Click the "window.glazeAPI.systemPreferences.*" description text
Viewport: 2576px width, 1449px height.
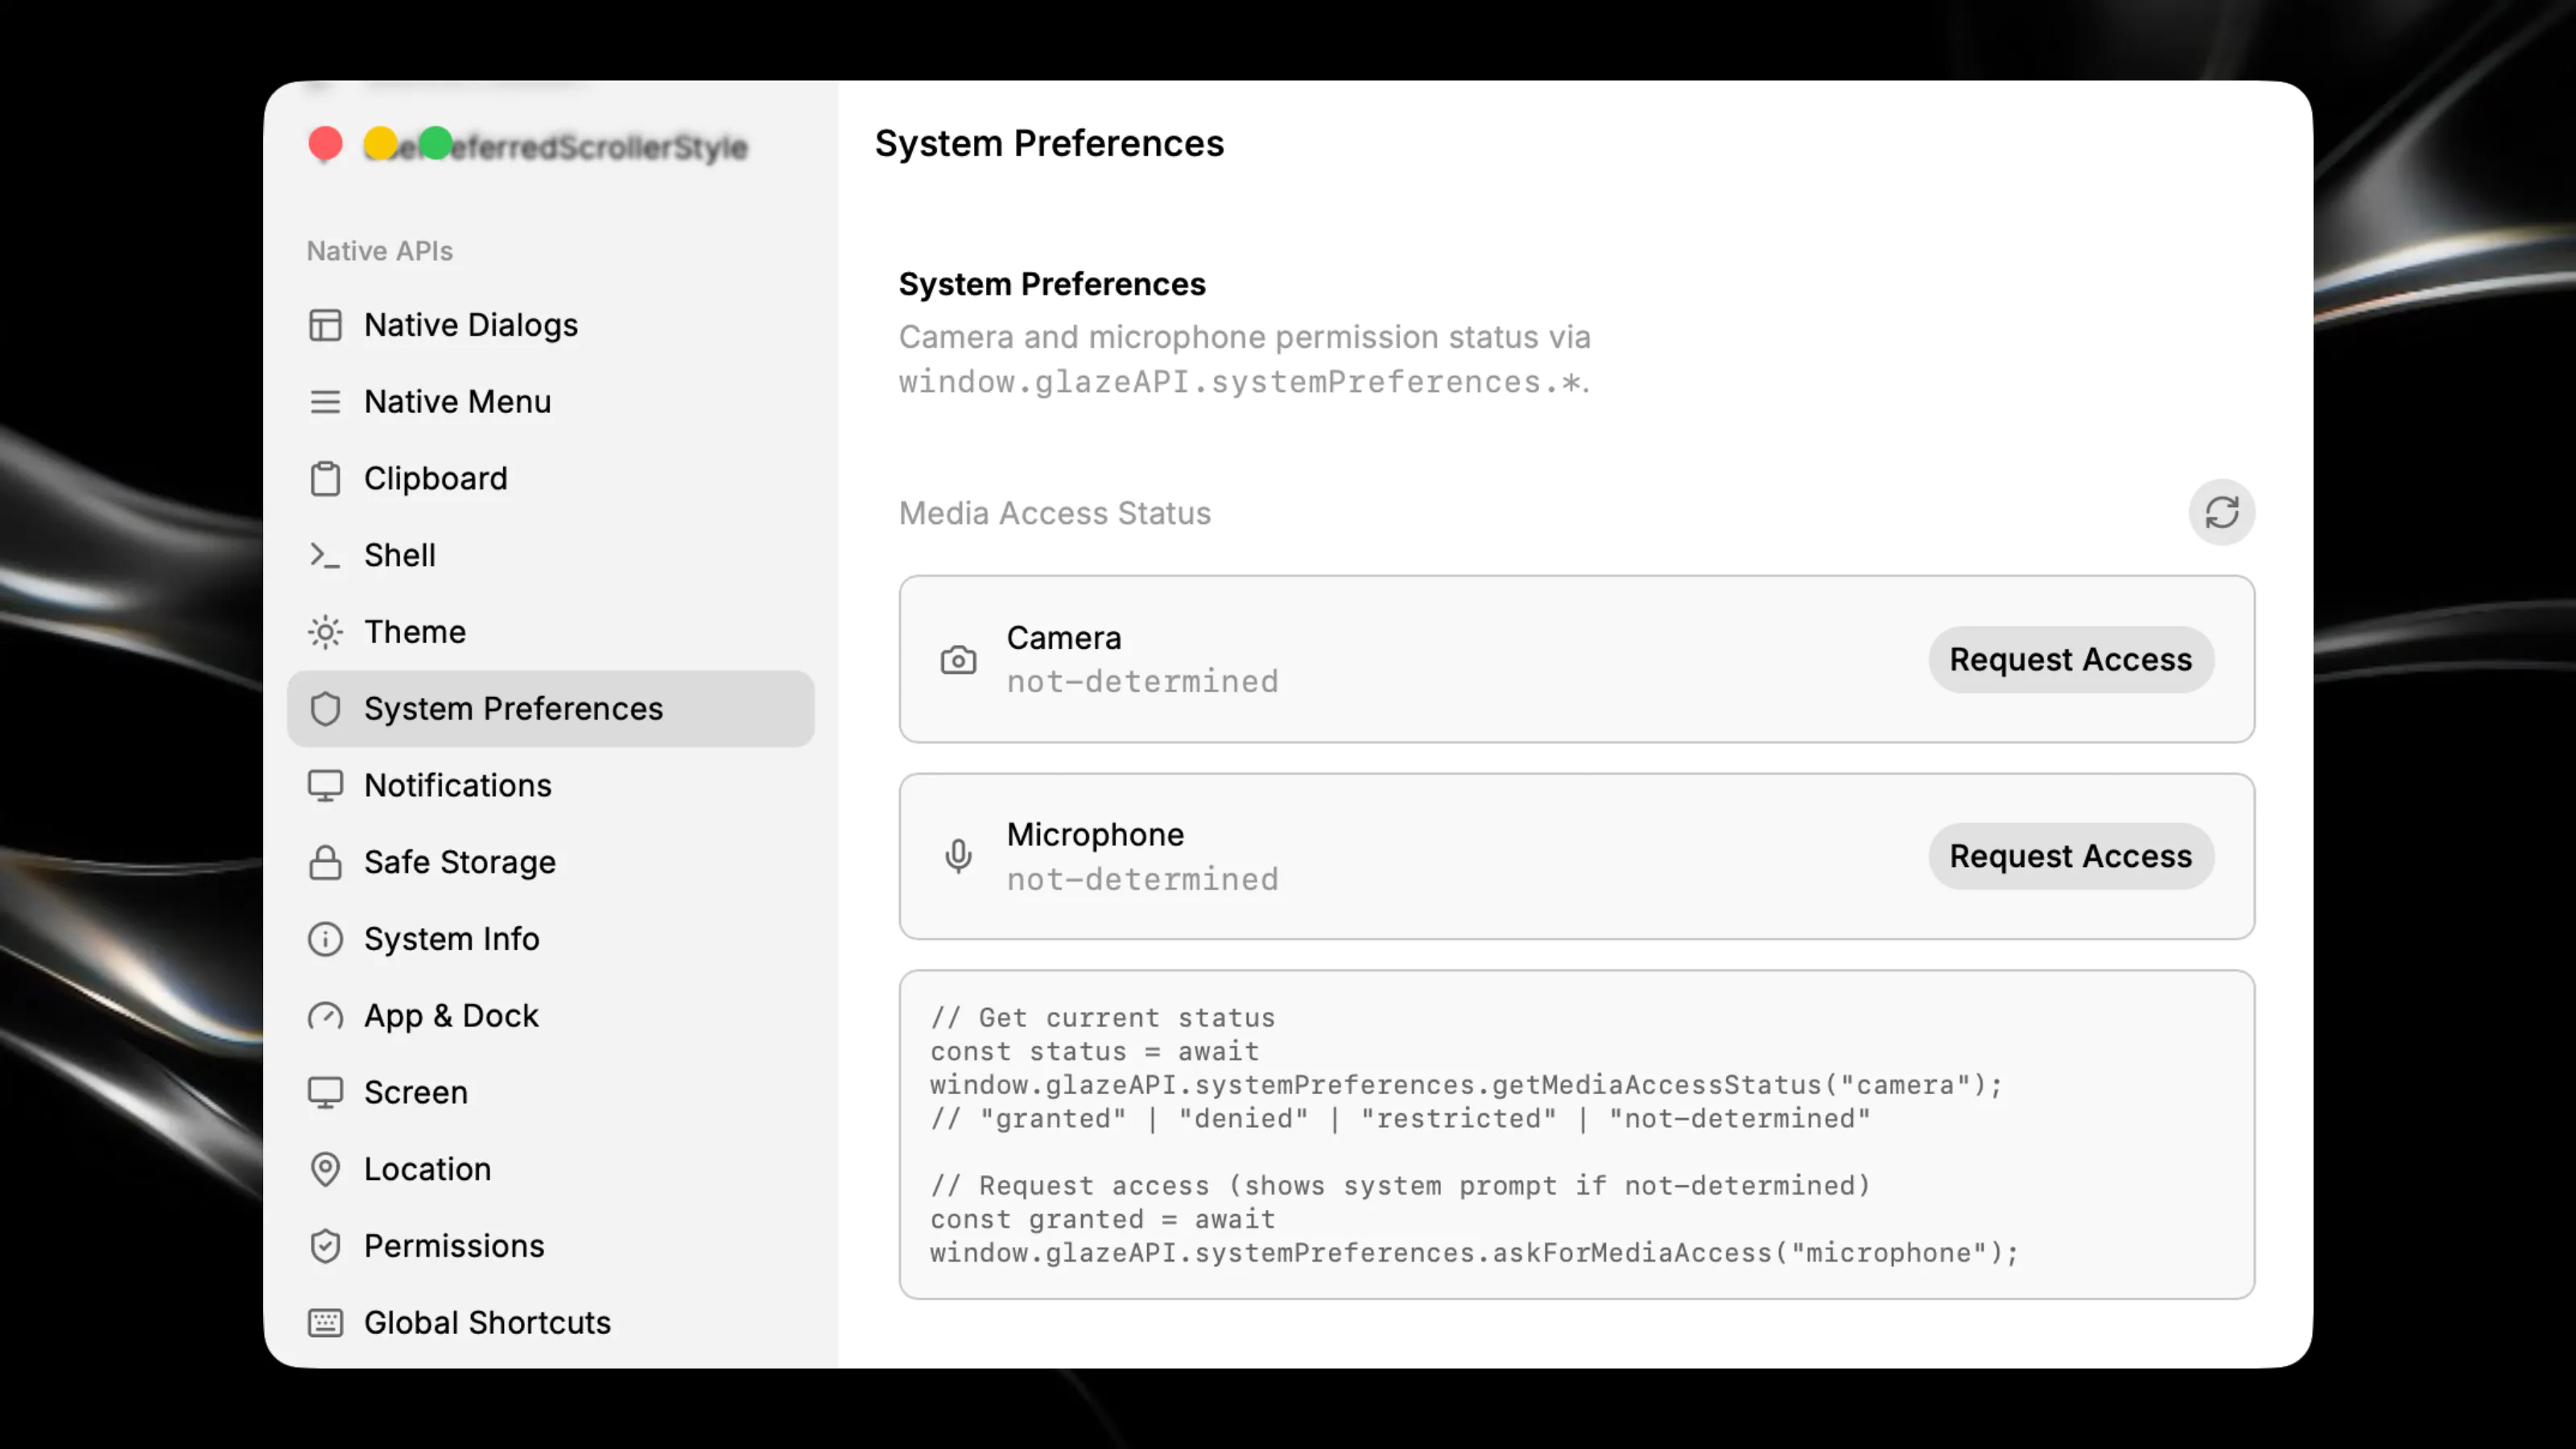1243,382
